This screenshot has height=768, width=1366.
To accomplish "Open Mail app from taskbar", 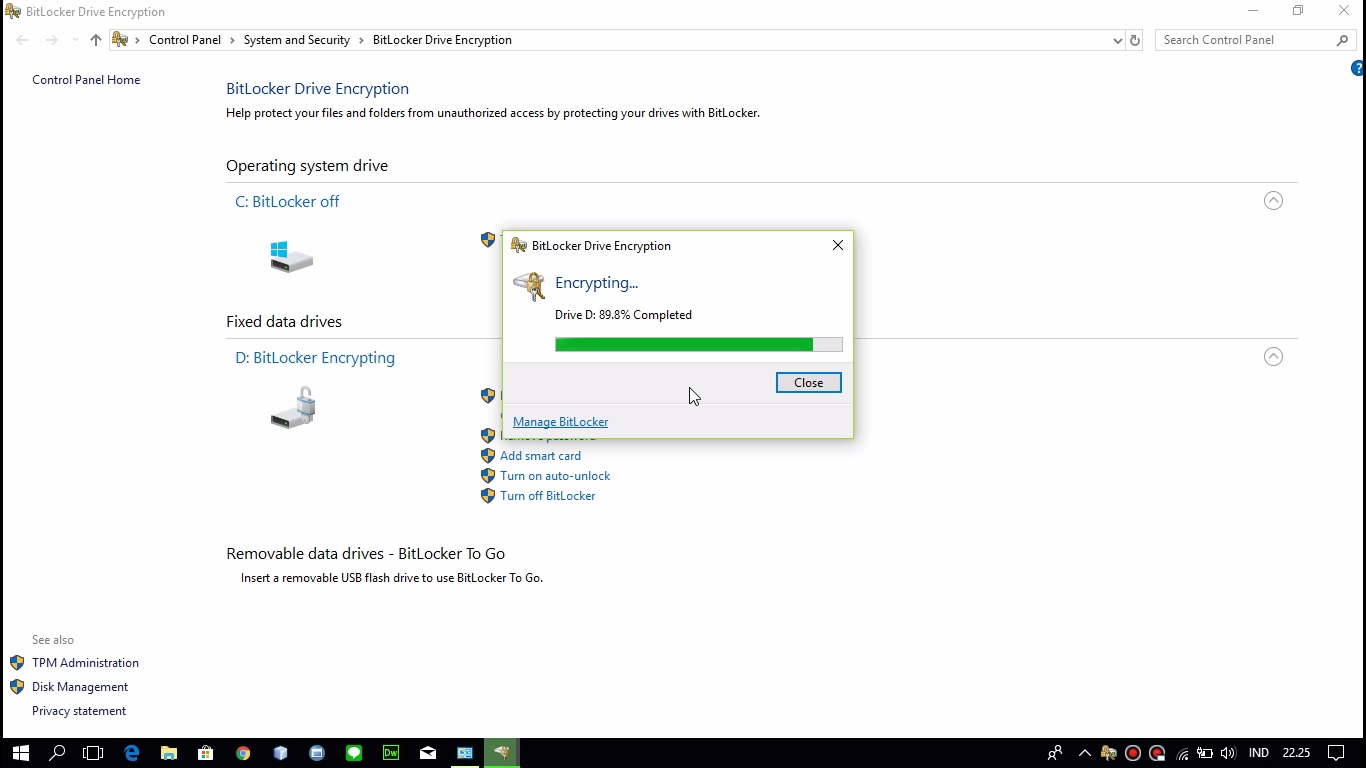I will (x=428, y=753).
